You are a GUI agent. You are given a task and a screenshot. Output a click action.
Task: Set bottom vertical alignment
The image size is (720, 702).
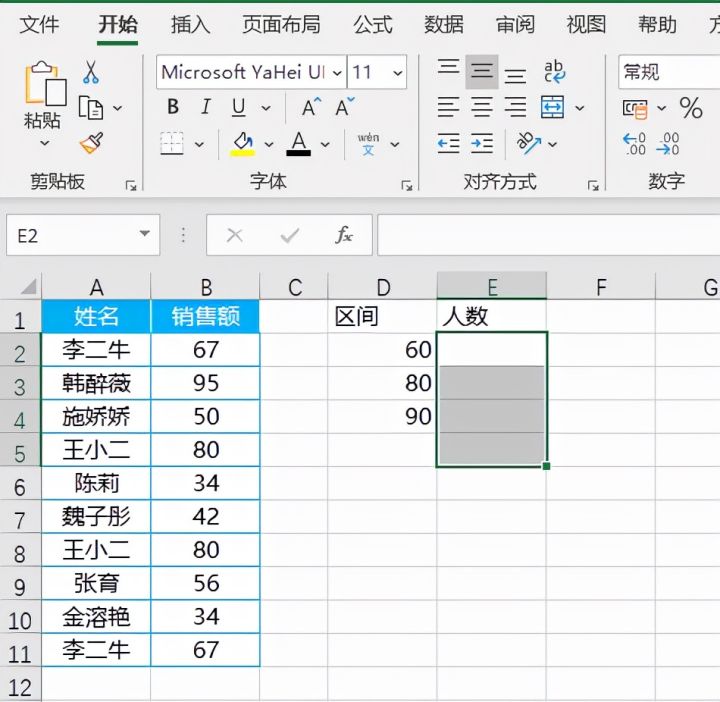pos(515,76)
